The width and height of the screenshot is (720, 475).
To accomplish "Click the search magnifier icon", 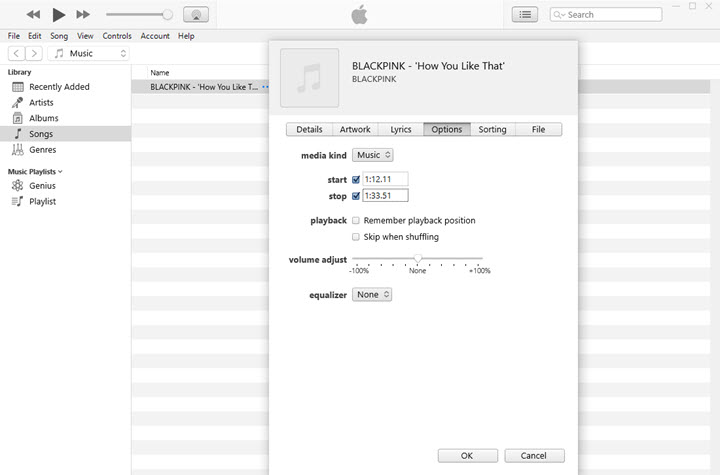I will click(557, 15).
